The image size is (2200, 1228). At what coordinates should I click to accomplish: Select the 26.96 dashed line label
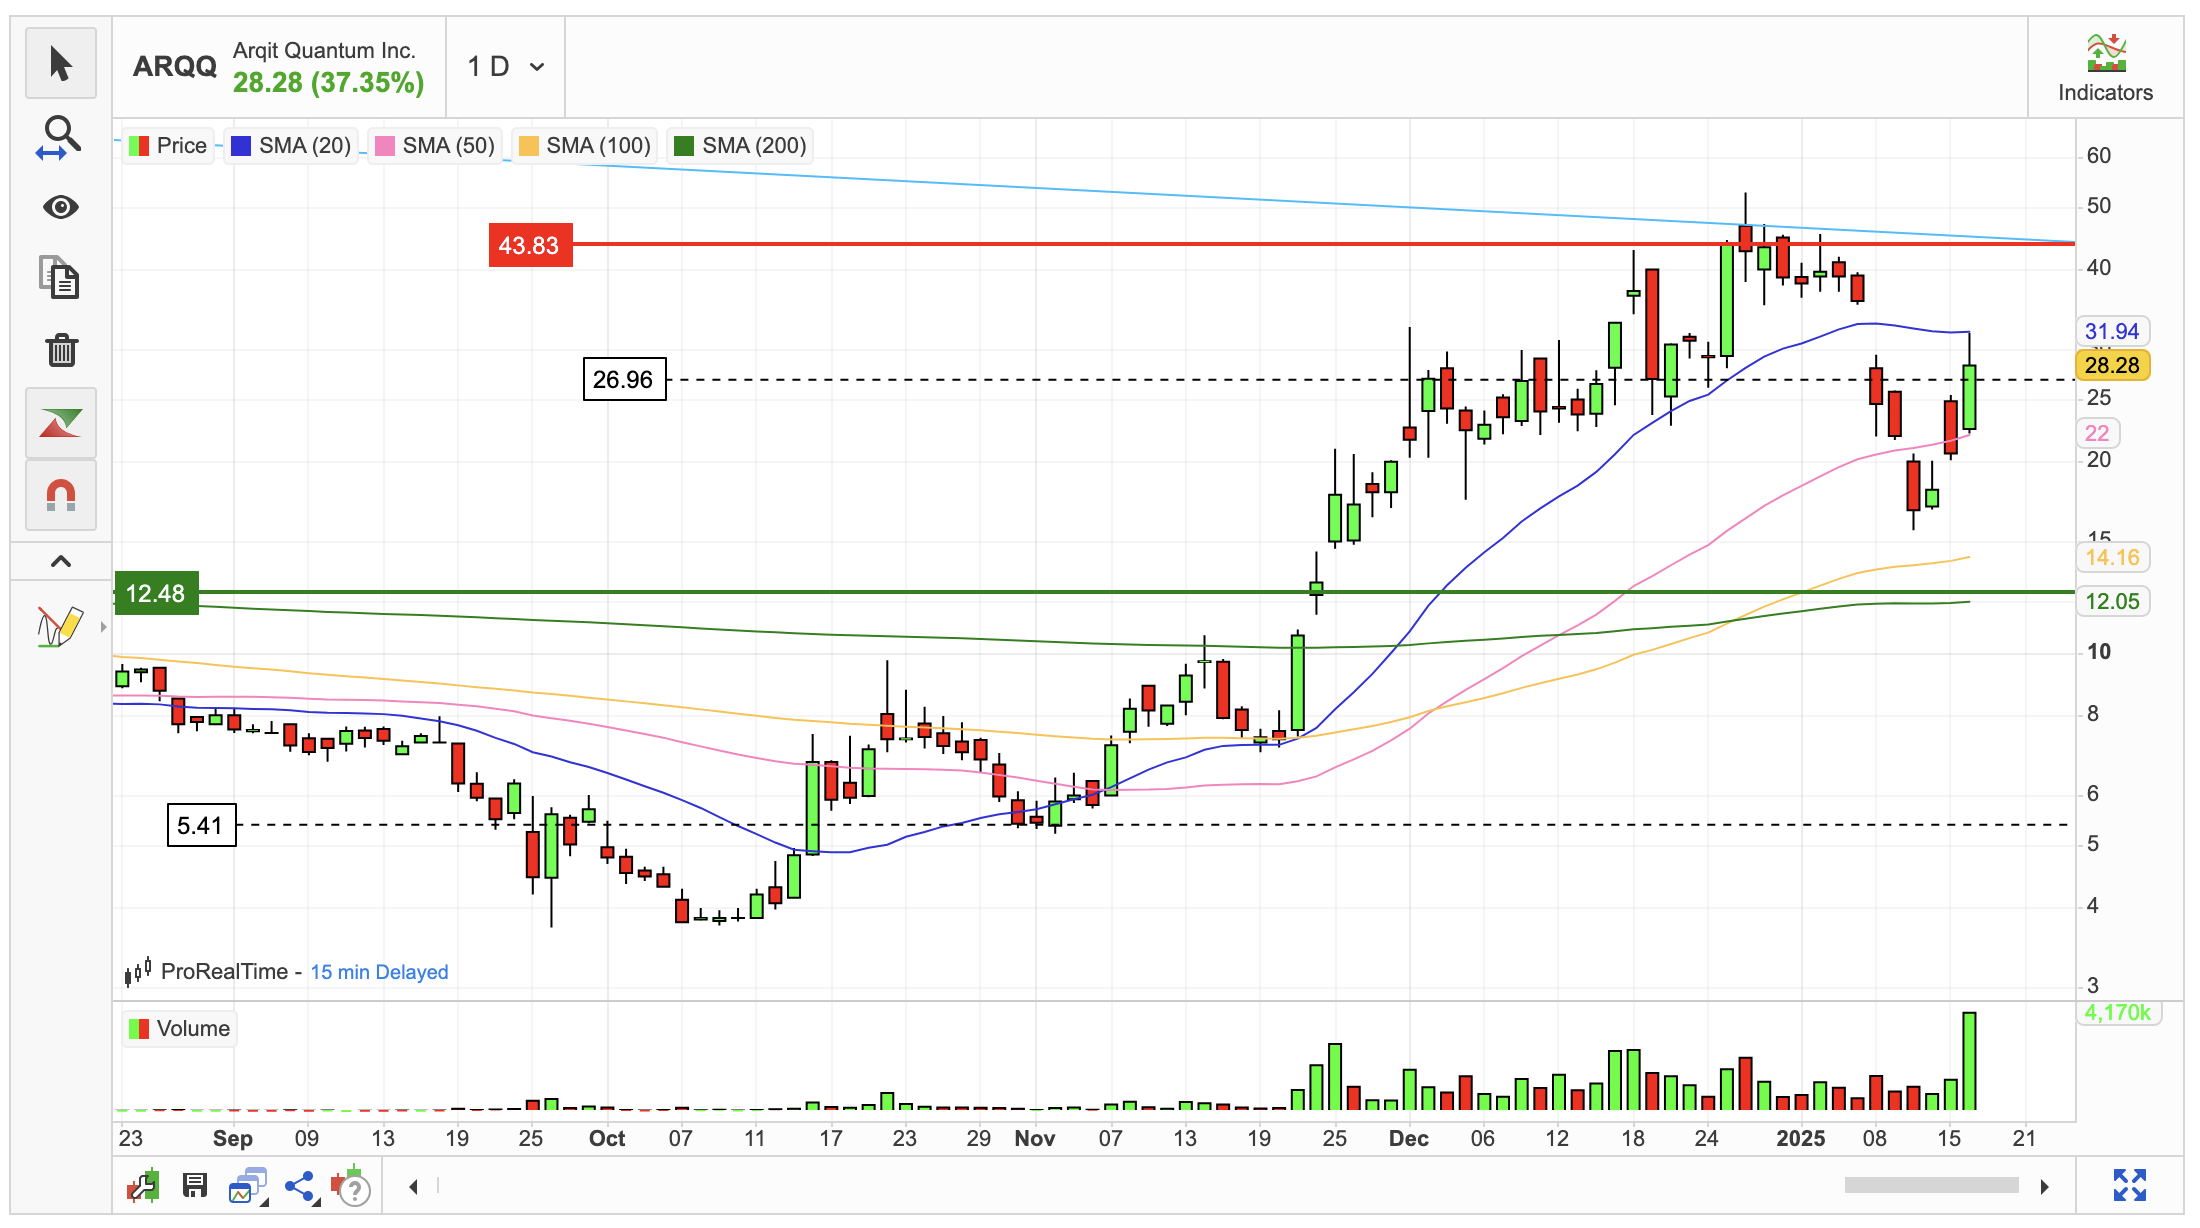tap(624, 379)
